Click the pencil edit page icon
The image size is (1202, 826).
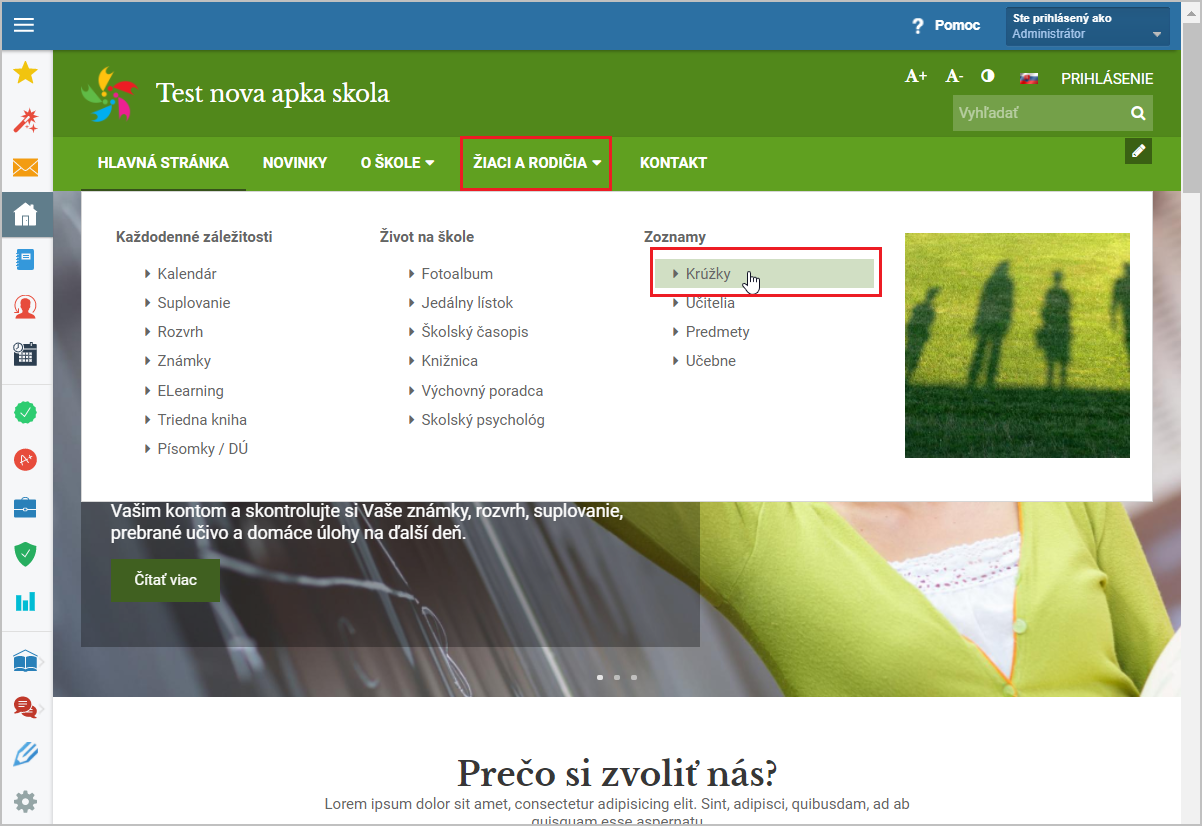point(1138,151)
